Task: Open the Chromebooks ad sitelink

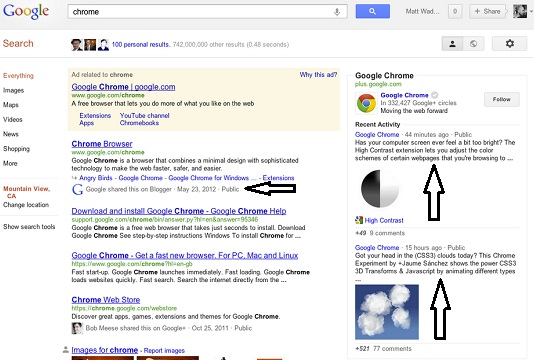Action: [x=139, y=123]
